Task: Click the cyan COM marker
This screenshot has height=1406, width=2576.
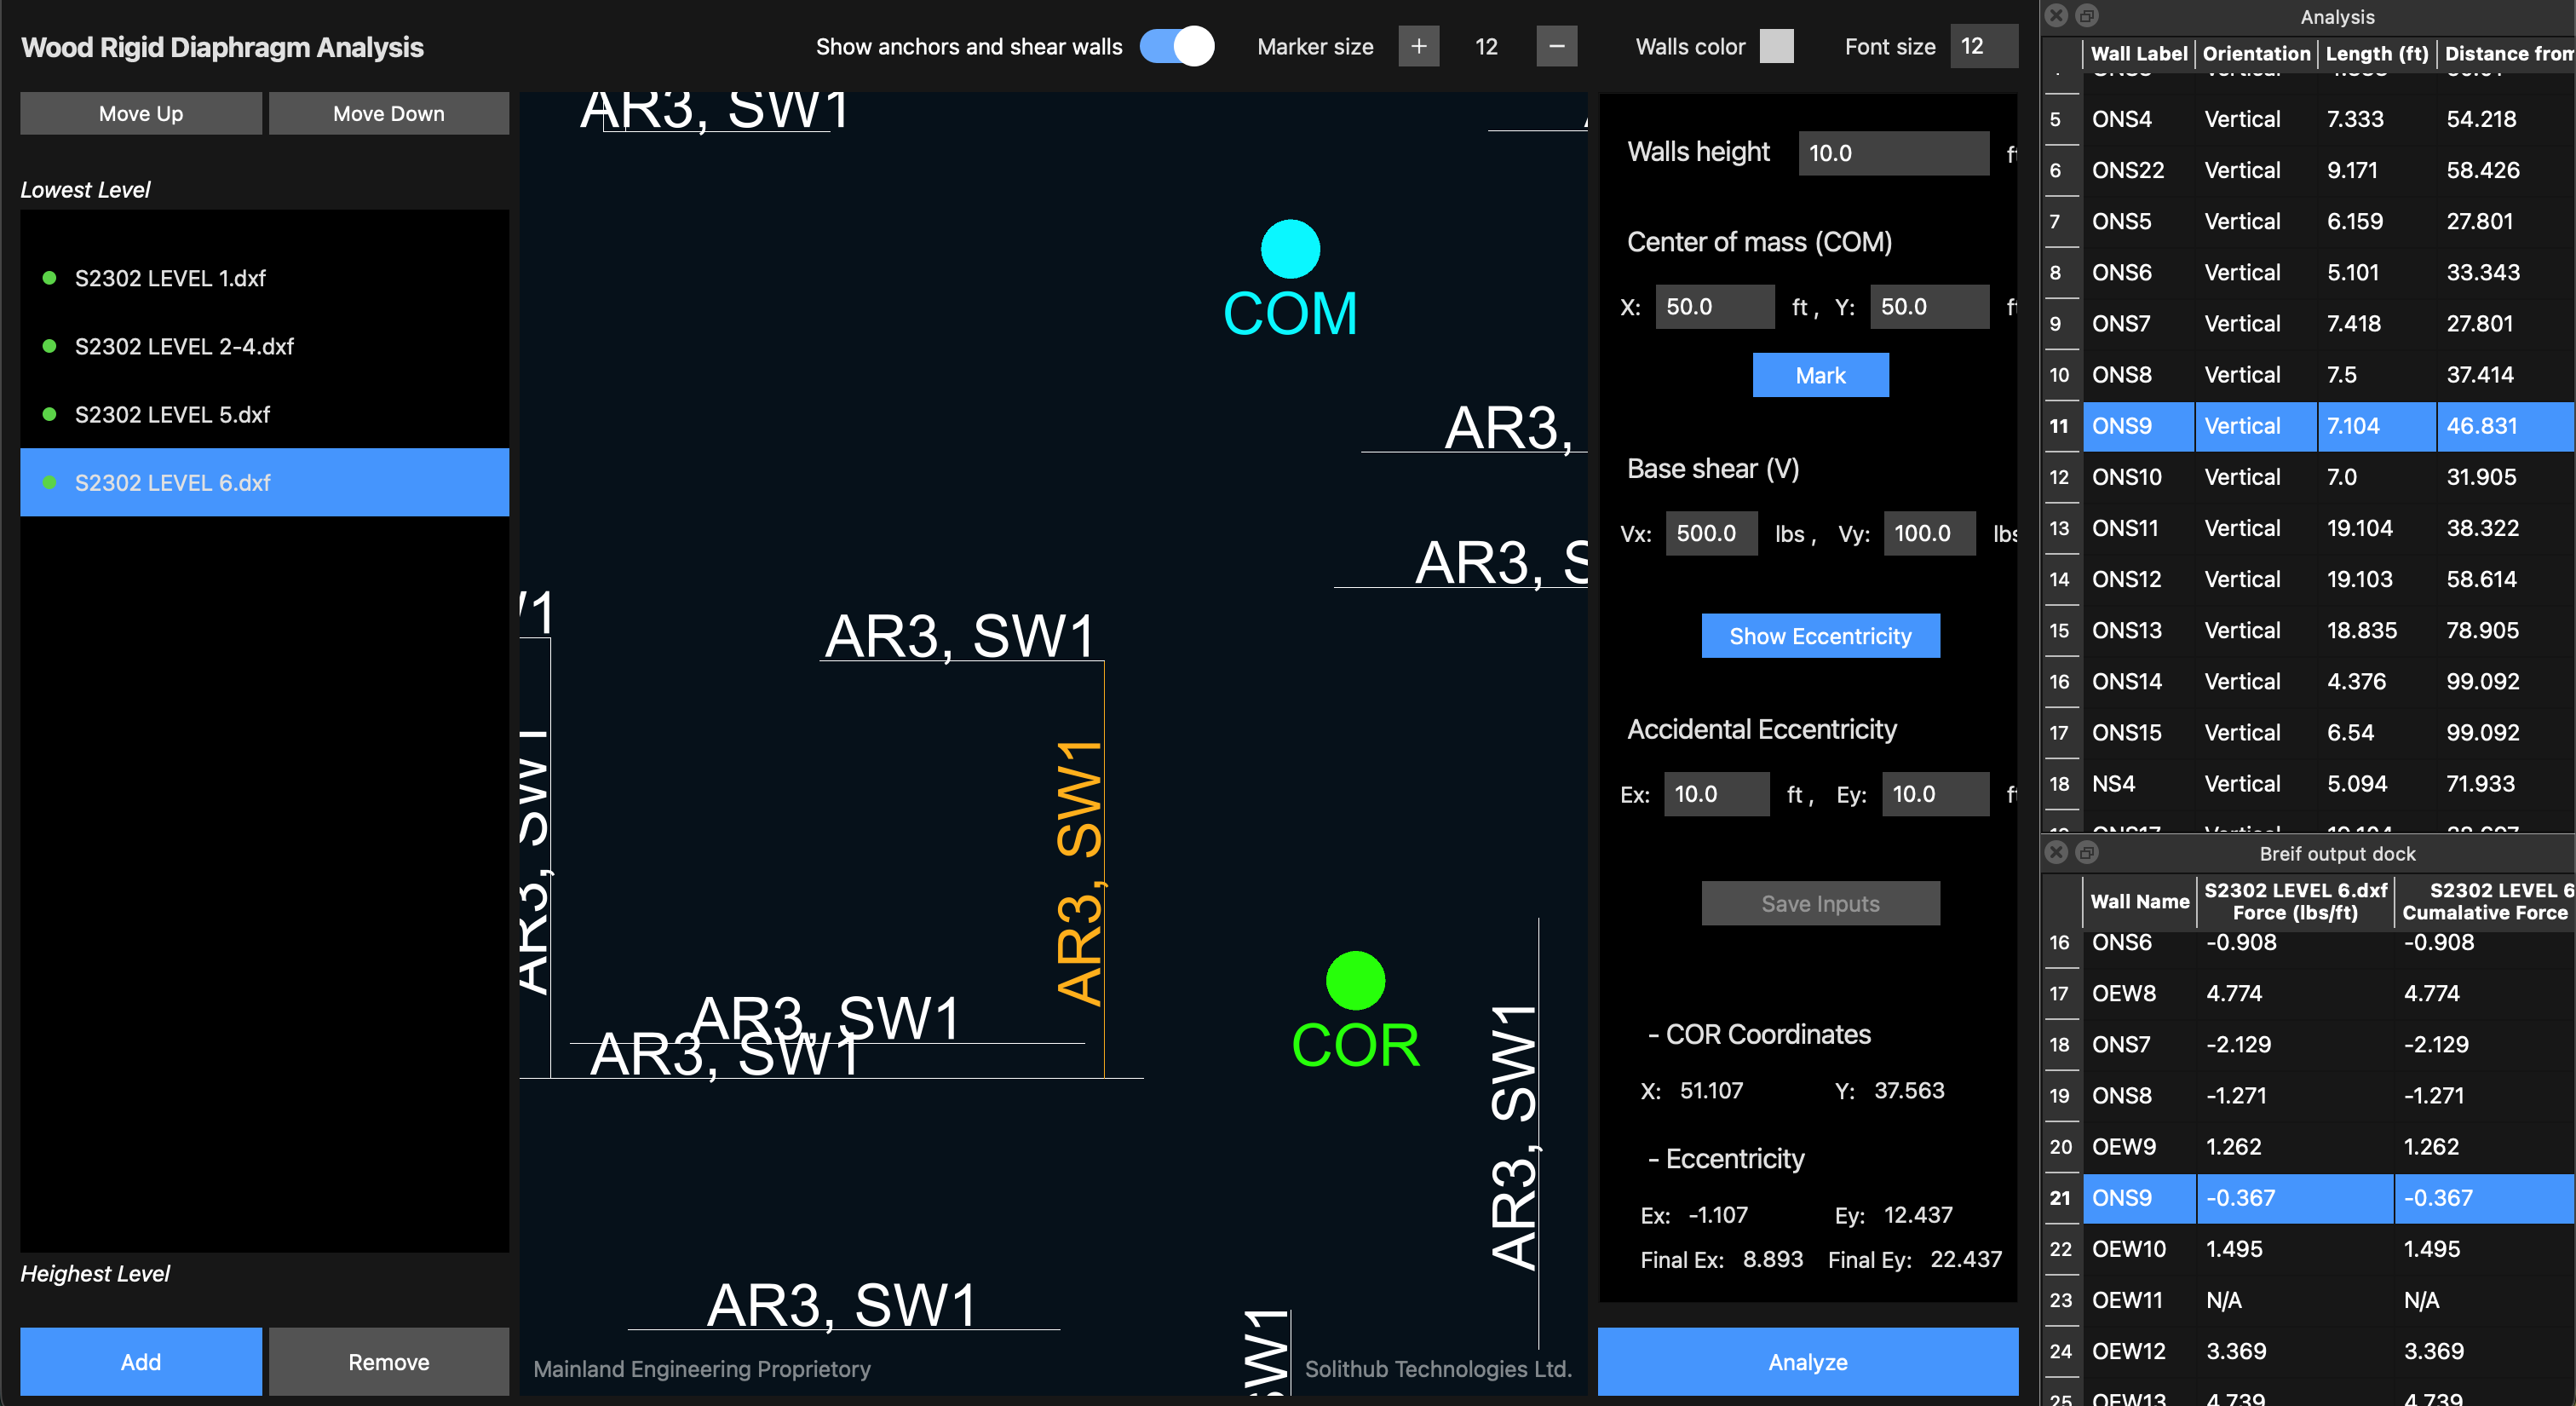Action: click(1290, 249)
